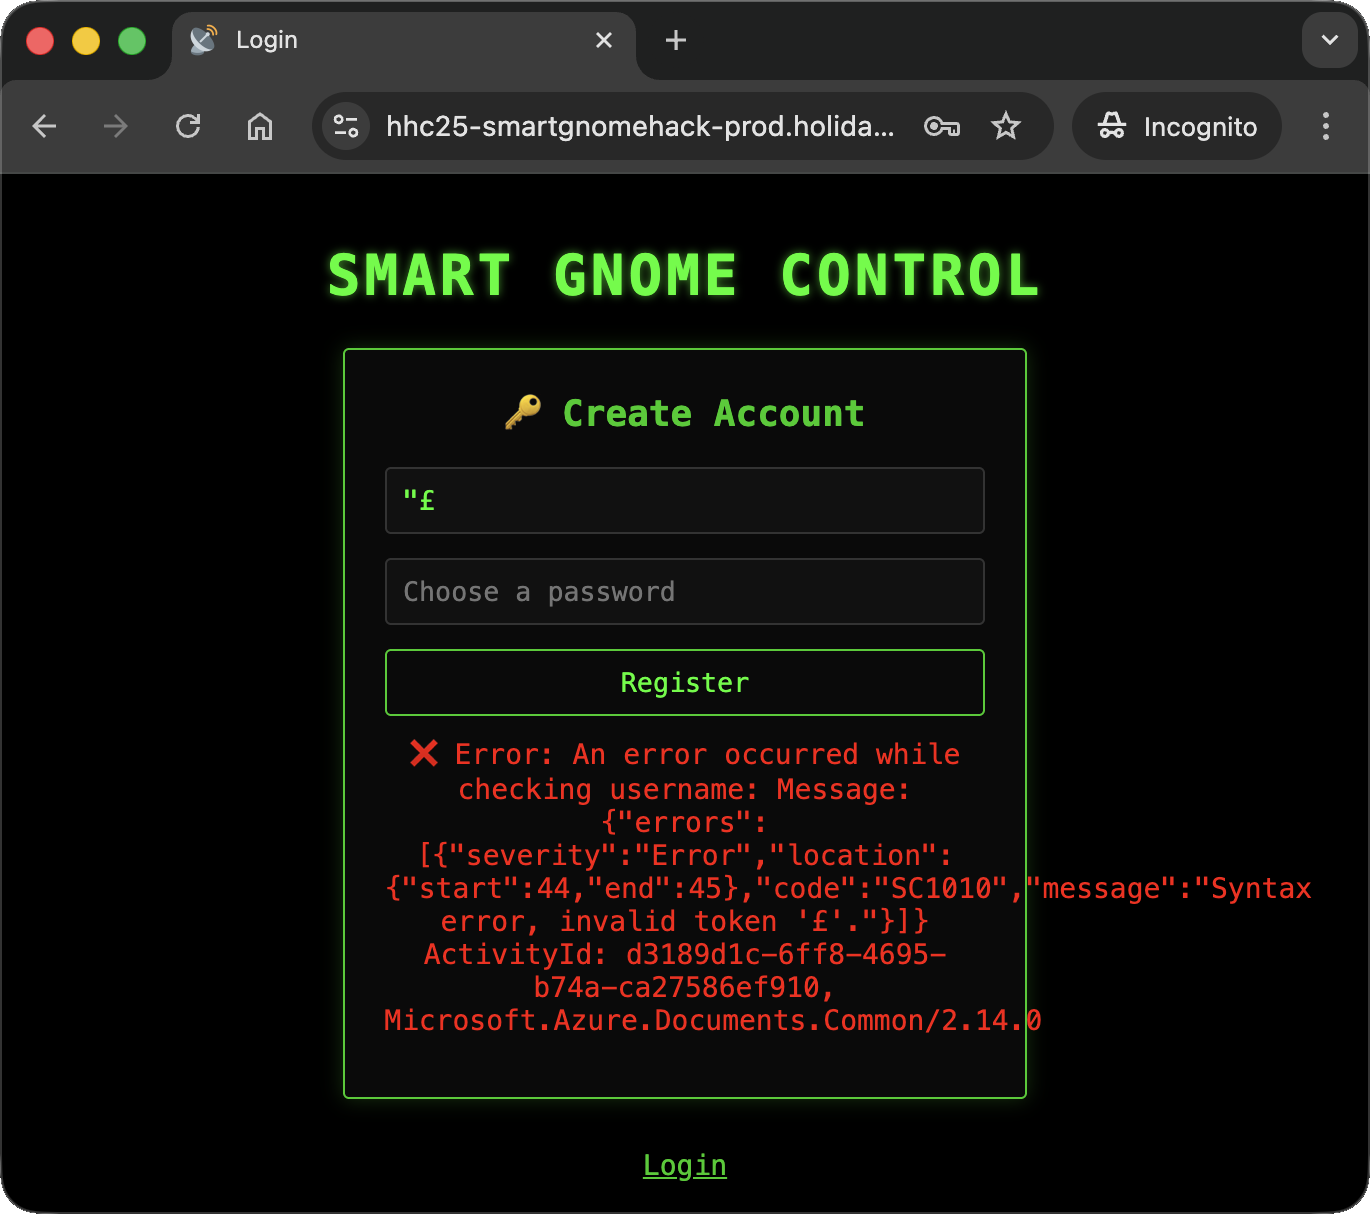Go back to the previous page

click(x=44, y=126)
